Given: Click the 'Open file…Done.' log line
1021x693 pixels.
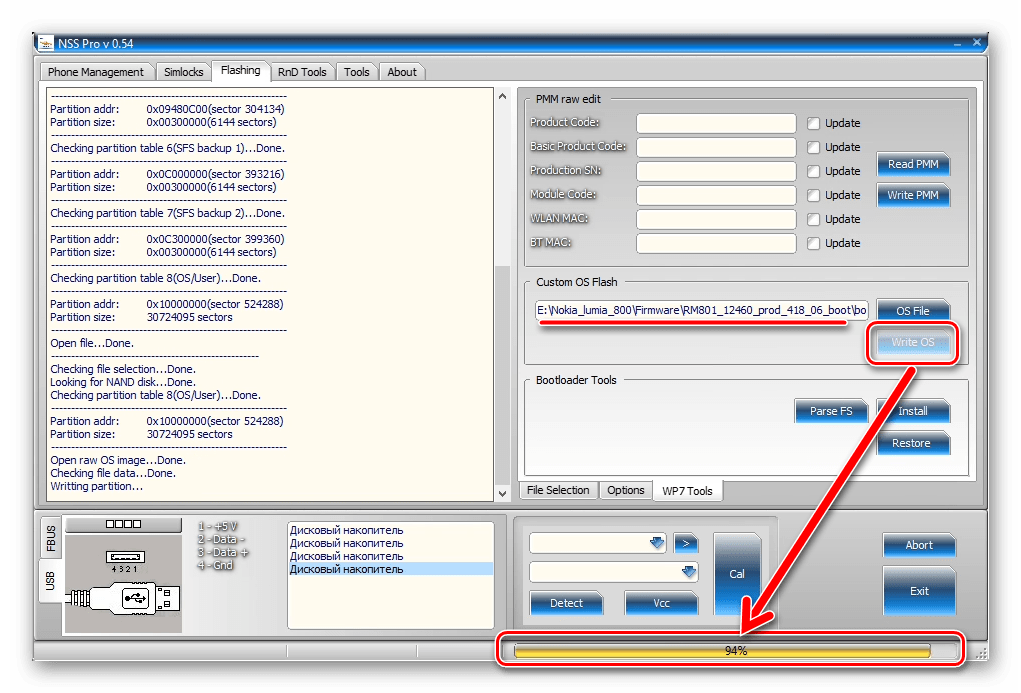Looking at the screenshot, I should [x=92, y=343].
